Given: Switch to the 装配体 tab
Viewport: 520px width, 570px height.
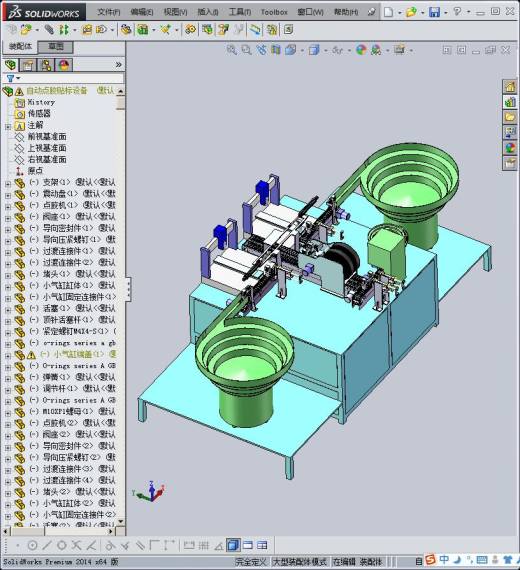Looking at the screenshot, I should [20, 47].
